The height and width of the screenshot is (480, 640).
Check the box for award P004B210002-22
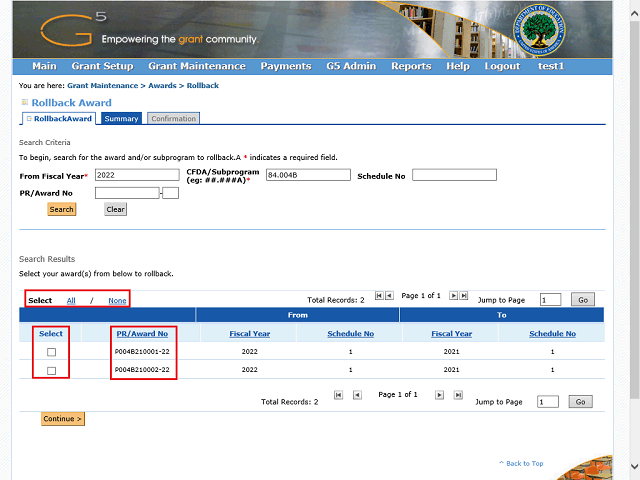[x=51, y=371]
